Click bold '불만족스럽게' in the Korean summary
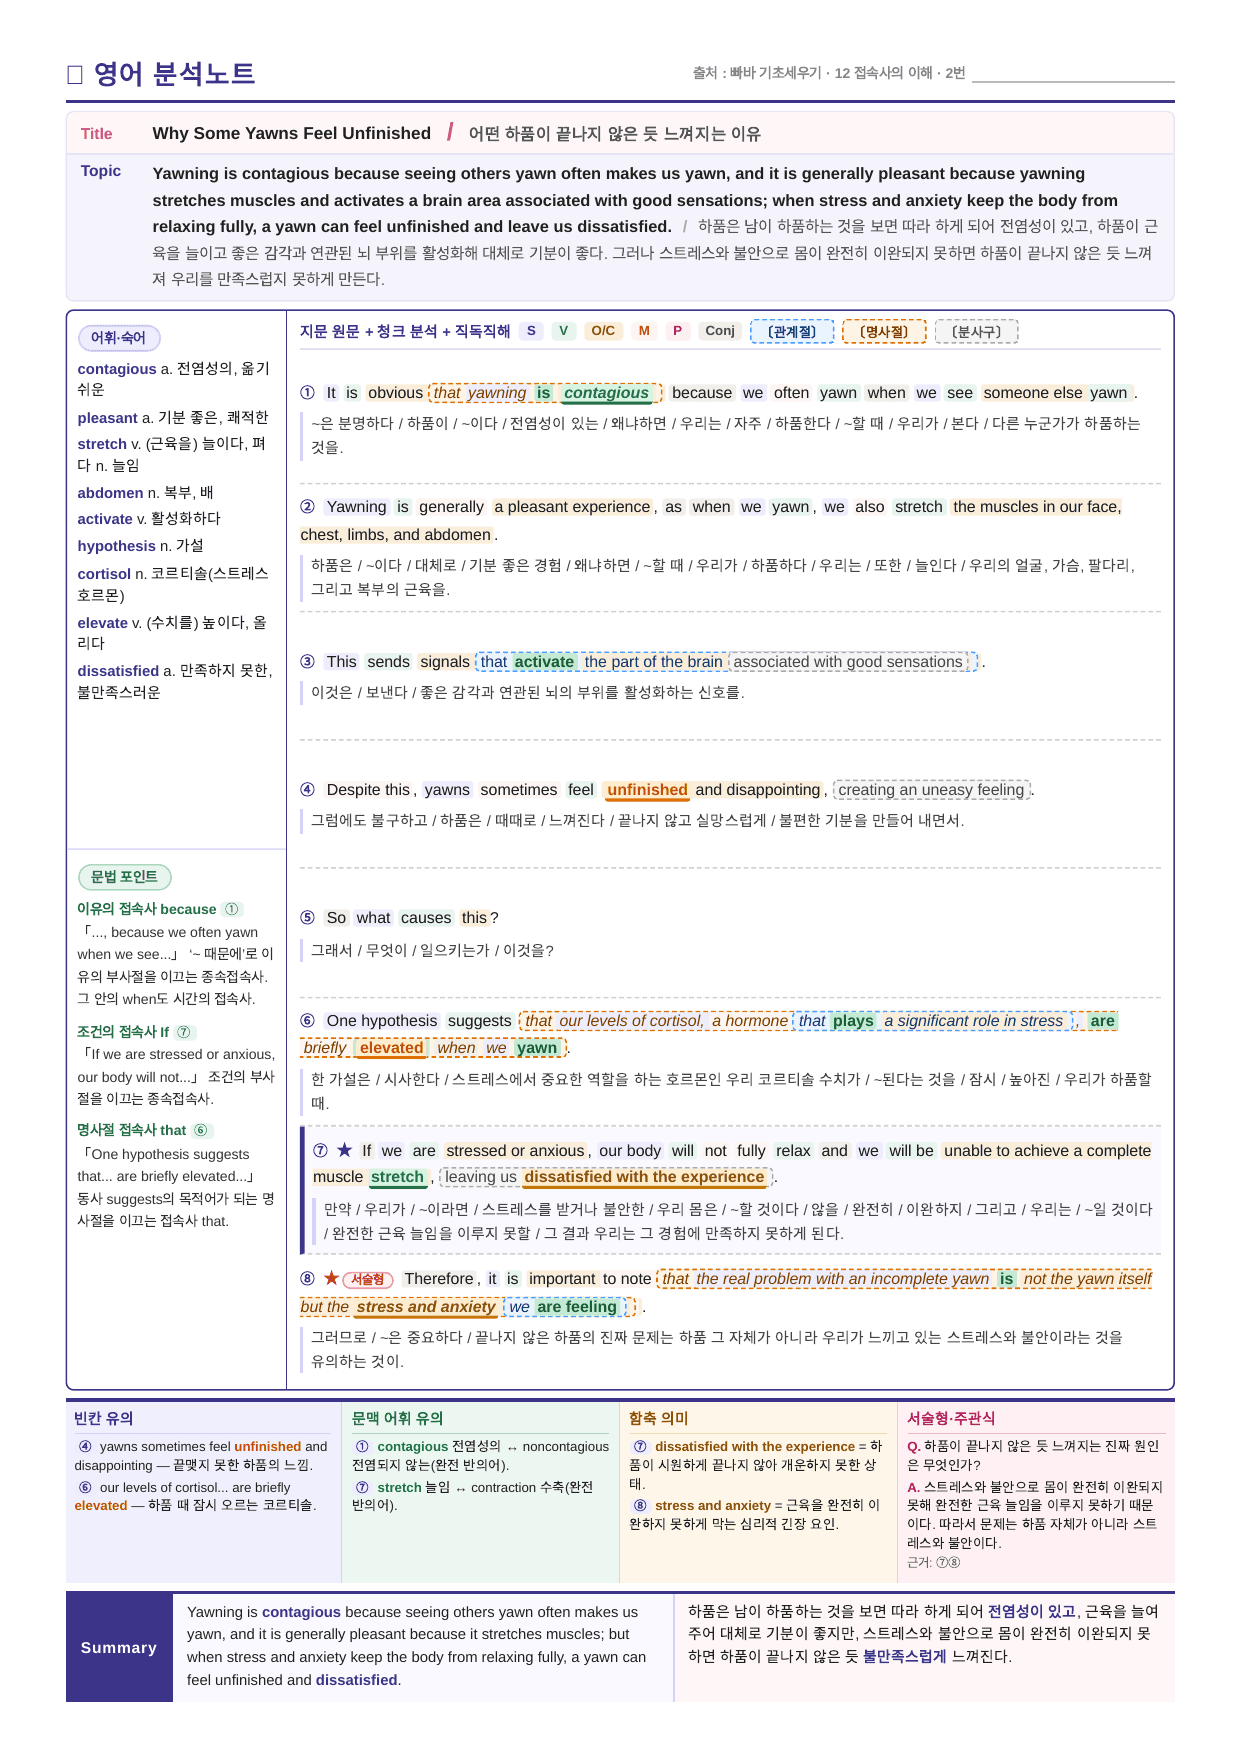This screenshot has width=1240, height=1754. tap(905, 1656)
